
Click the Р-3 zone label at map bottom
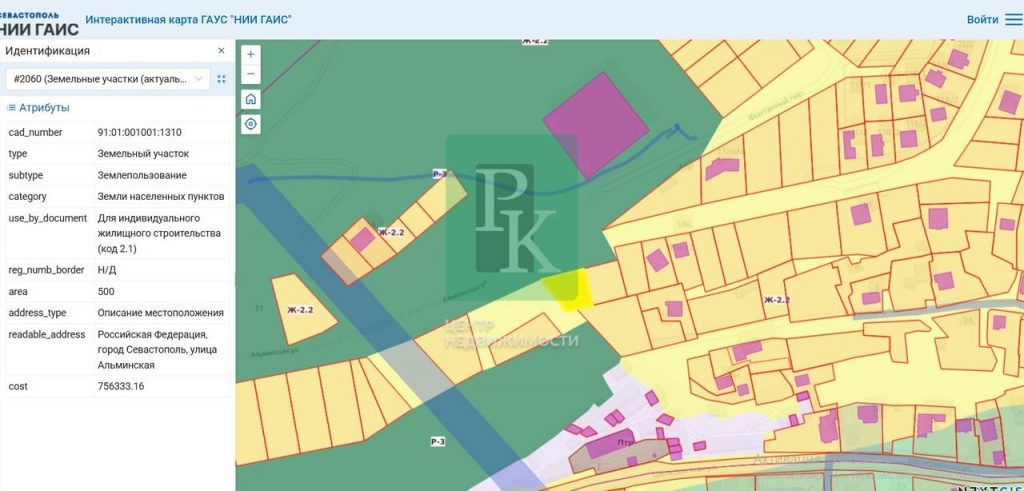click(x=437, y=441)
